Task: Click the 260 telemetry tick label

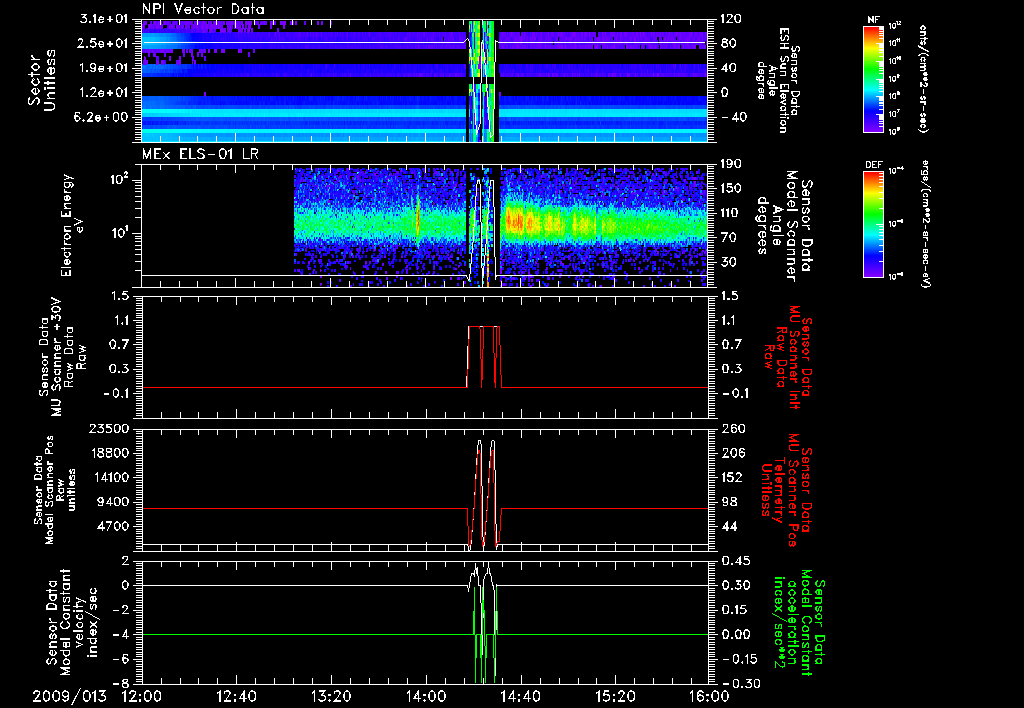Action: (733, 428)
